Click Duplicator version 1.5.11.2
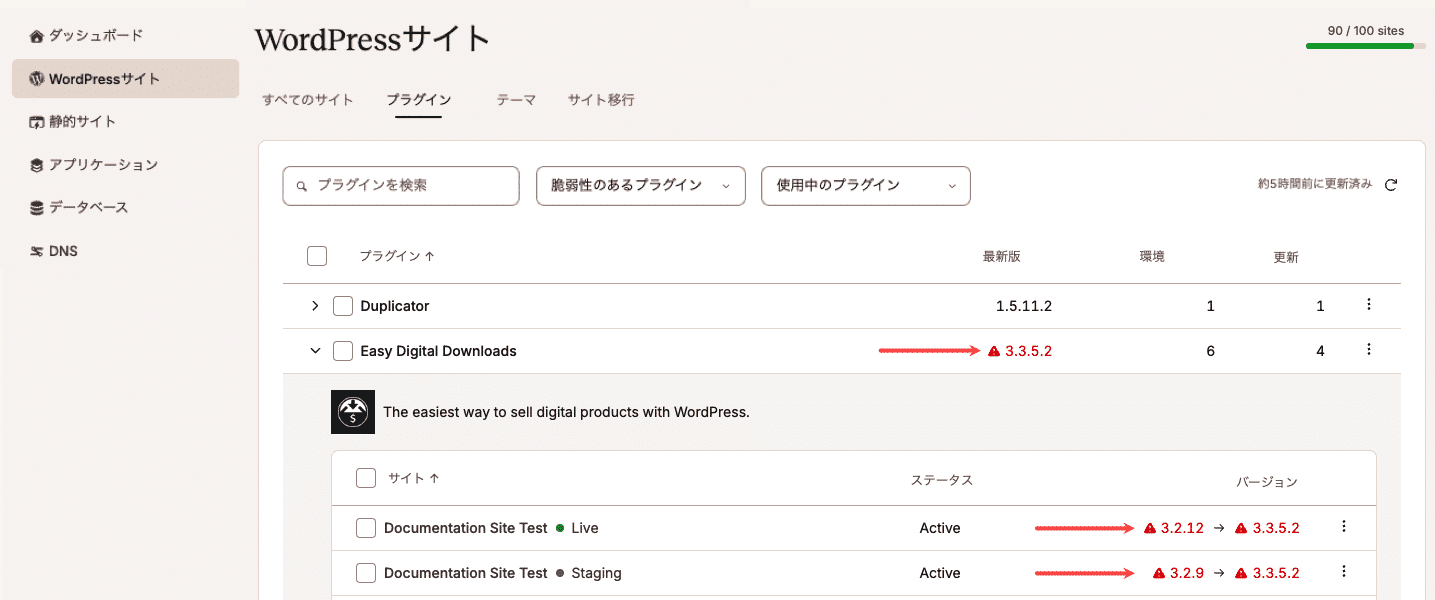Image resolution: width=1435 pixels, height=600 pixels. [x=1024, y=306]
